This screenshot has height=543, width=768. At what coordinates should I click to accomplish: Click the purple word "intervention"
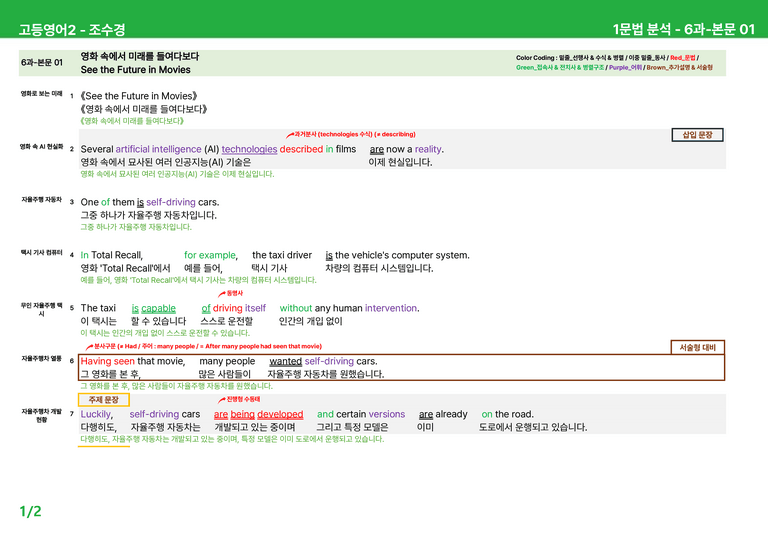pos(391,308)
